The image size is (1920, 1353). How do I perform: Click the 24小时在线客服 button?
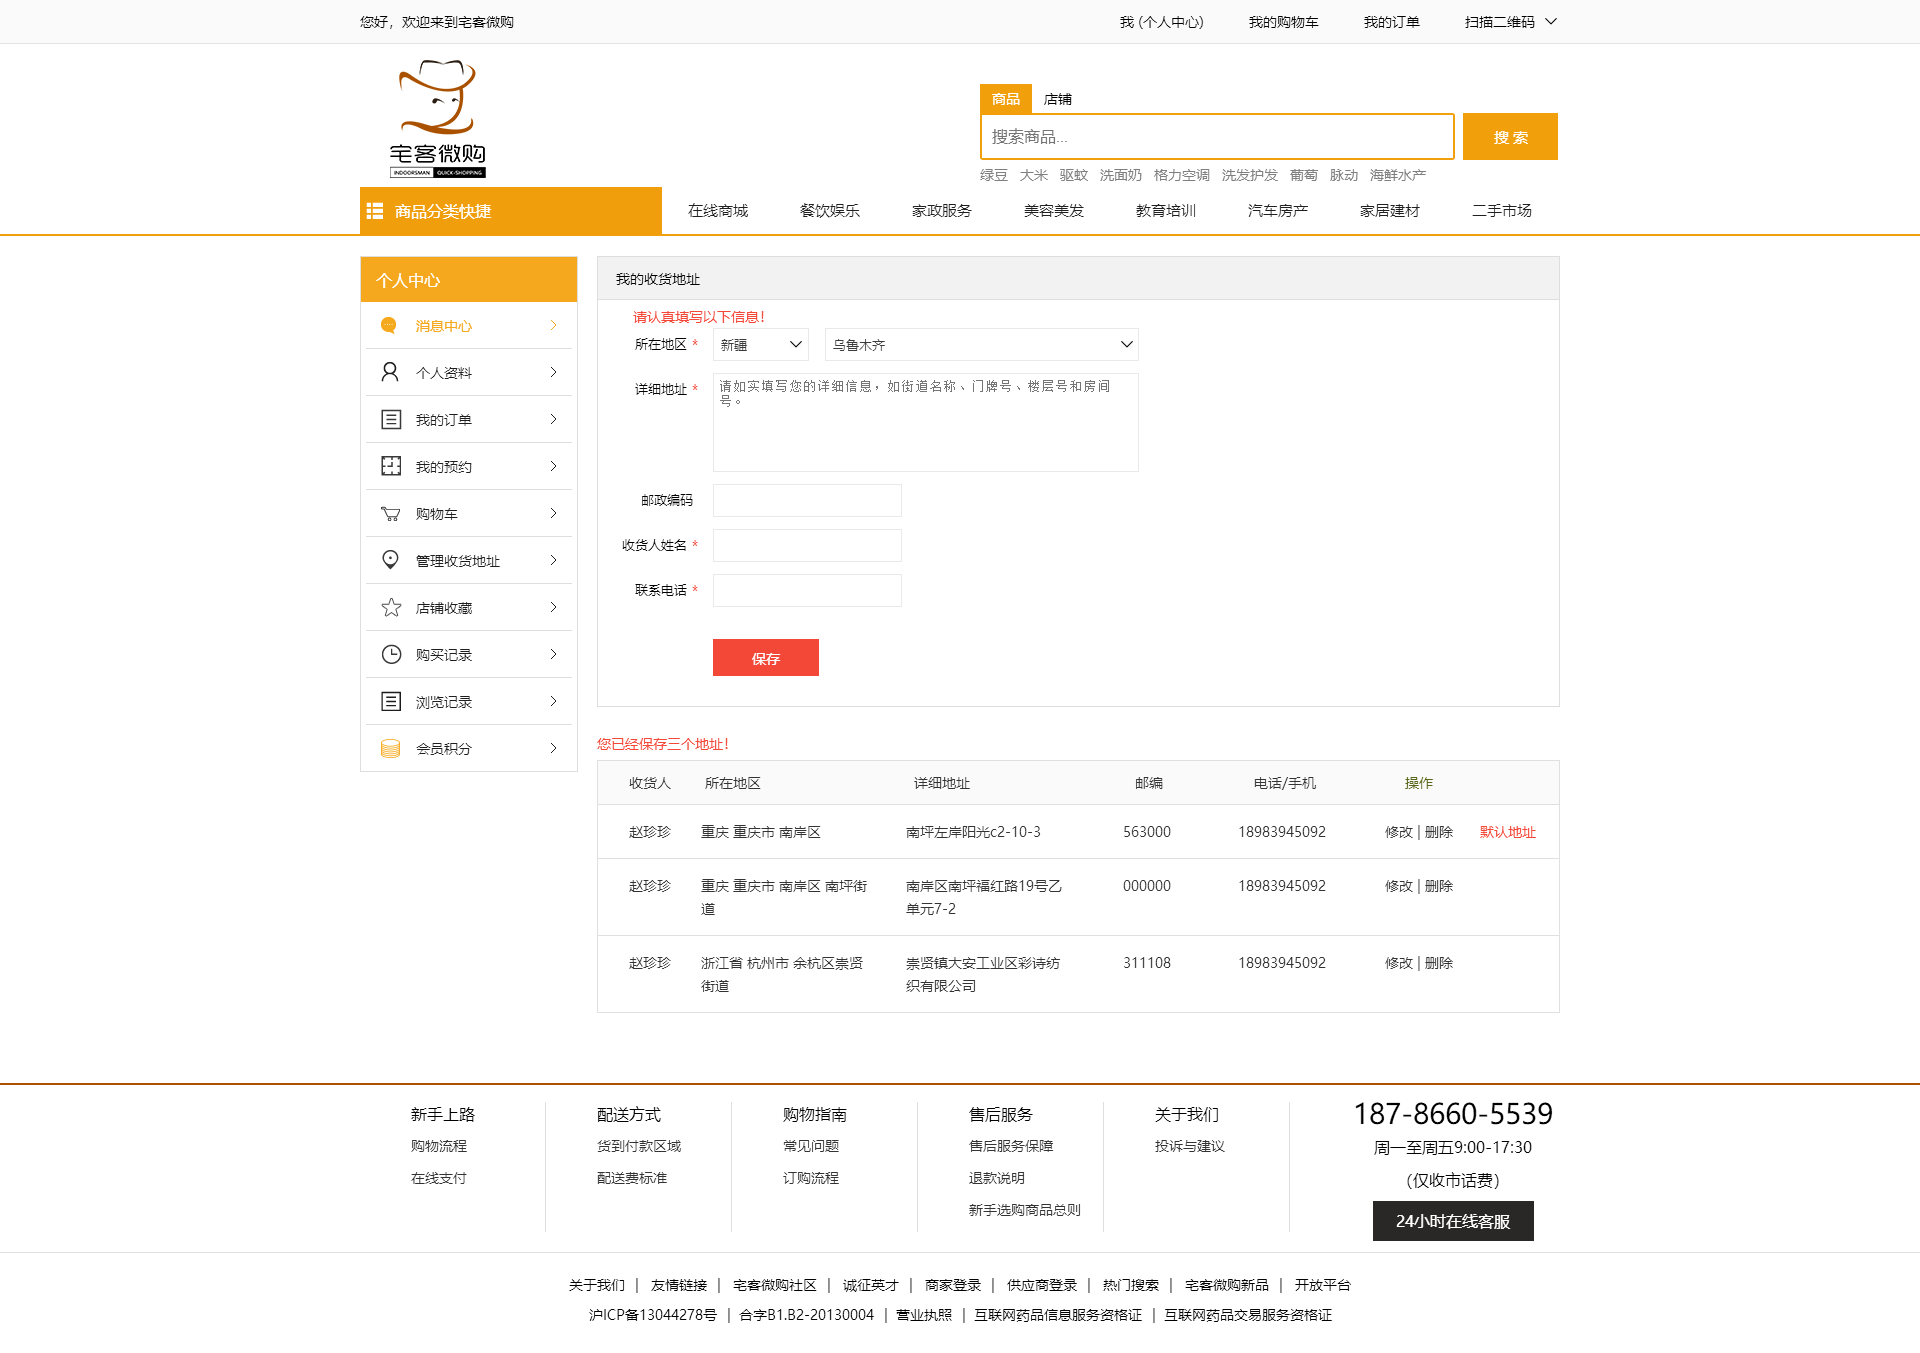pos(1452,1221)
